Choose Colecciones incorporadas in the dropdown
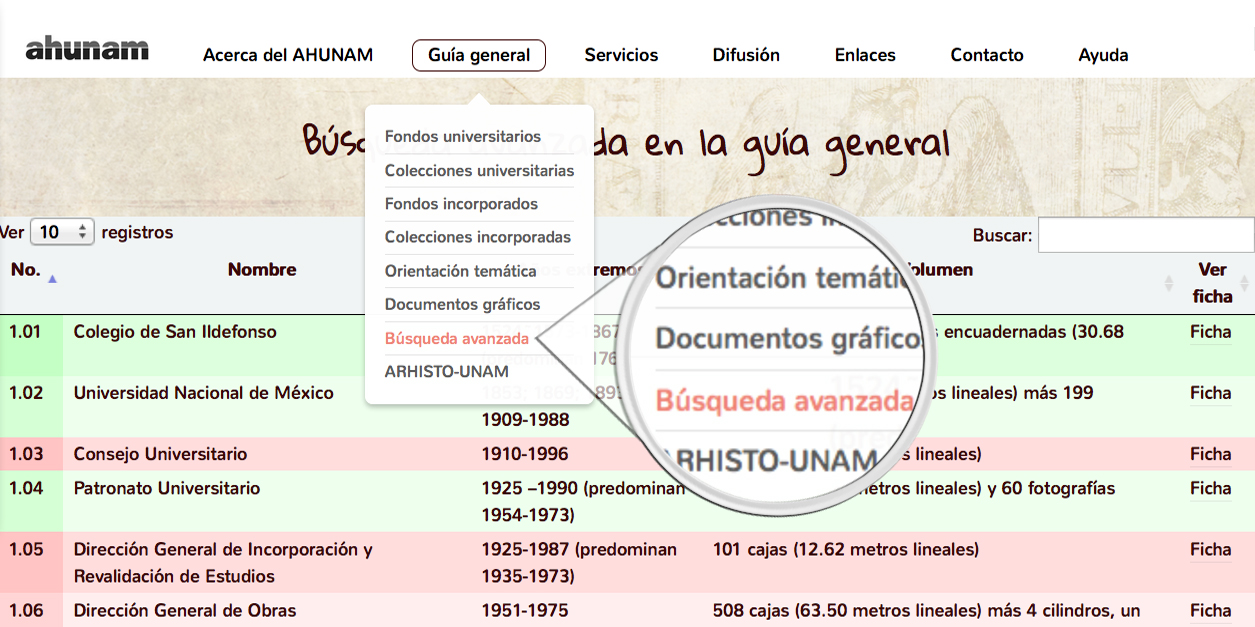This screenshot has width=1255, height=627. pos(478,238)
